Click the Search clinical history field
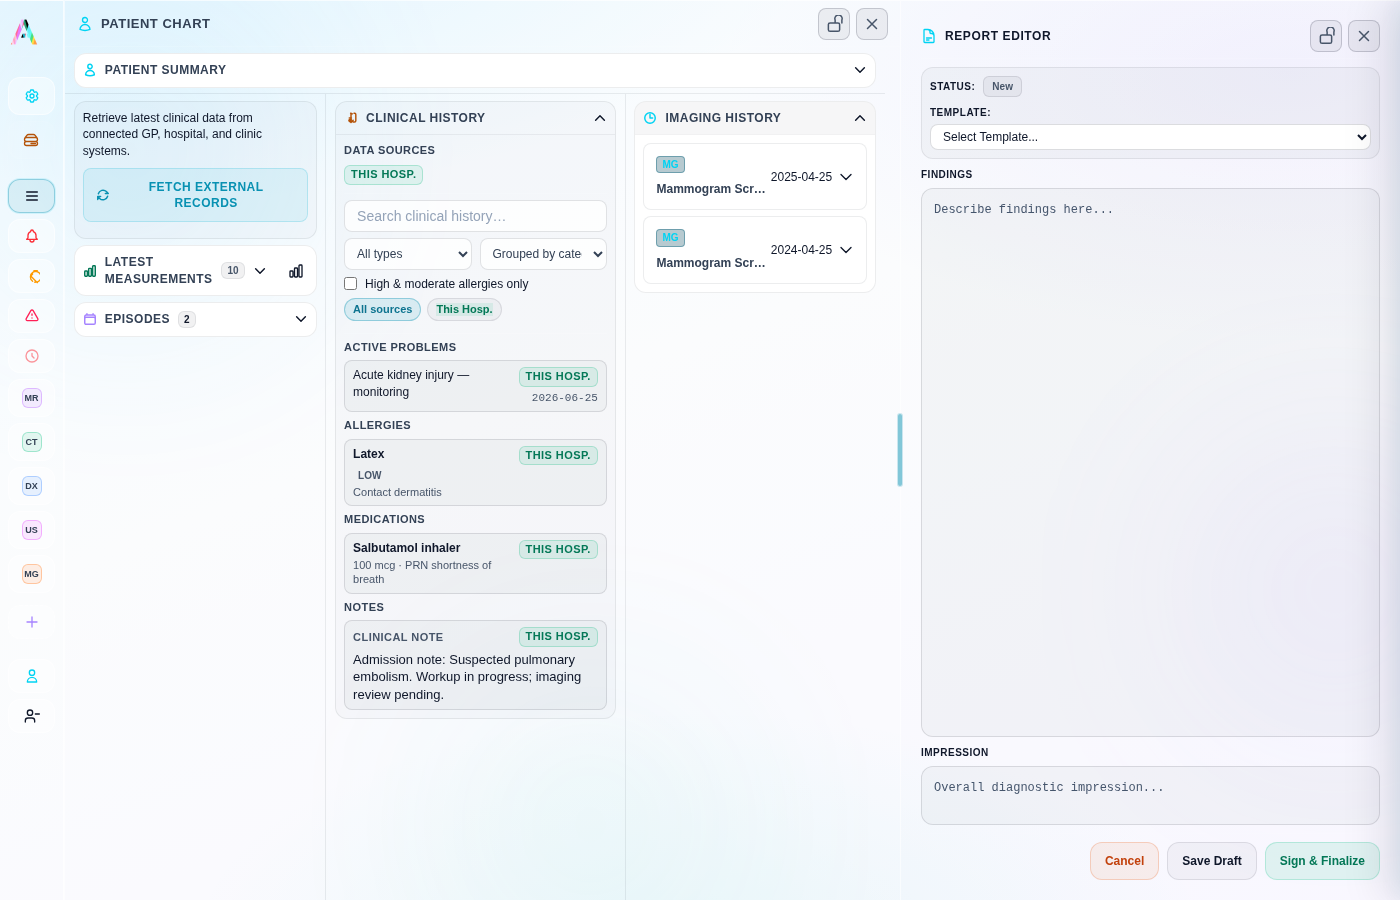This screenshot has width=1400, height=900. (475, 216)
